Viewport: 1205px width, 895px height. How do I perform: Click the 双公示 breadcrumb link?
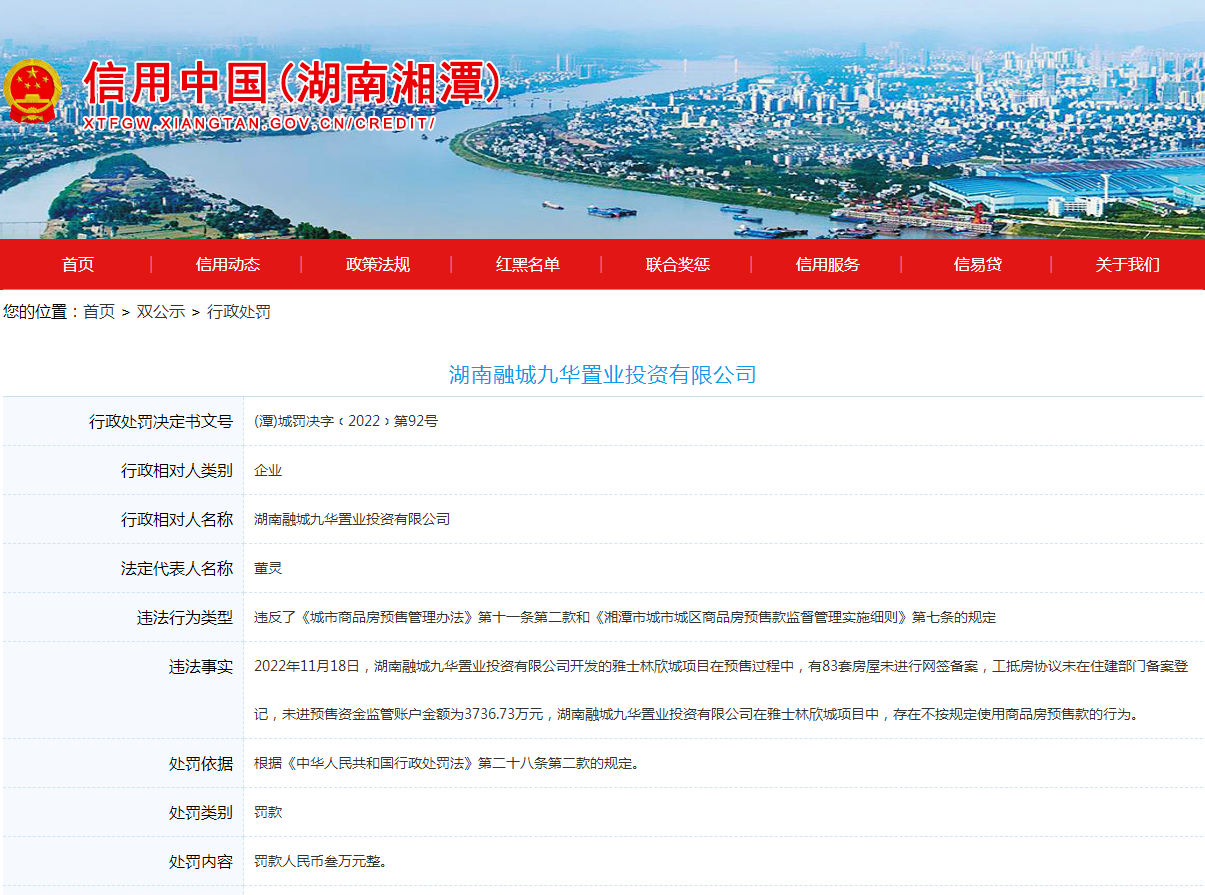click(161, 311)
